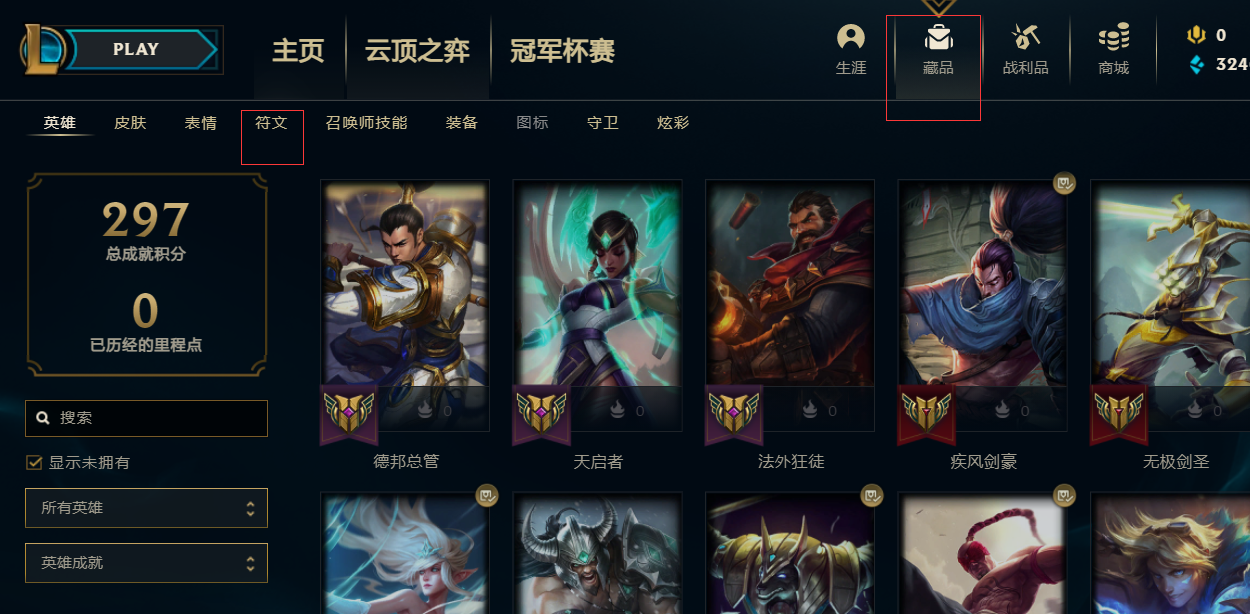The height and width of the screenshot is (614, 1250).
Task: Open the 冠军杯赛 page
Action: click(562, 51)
